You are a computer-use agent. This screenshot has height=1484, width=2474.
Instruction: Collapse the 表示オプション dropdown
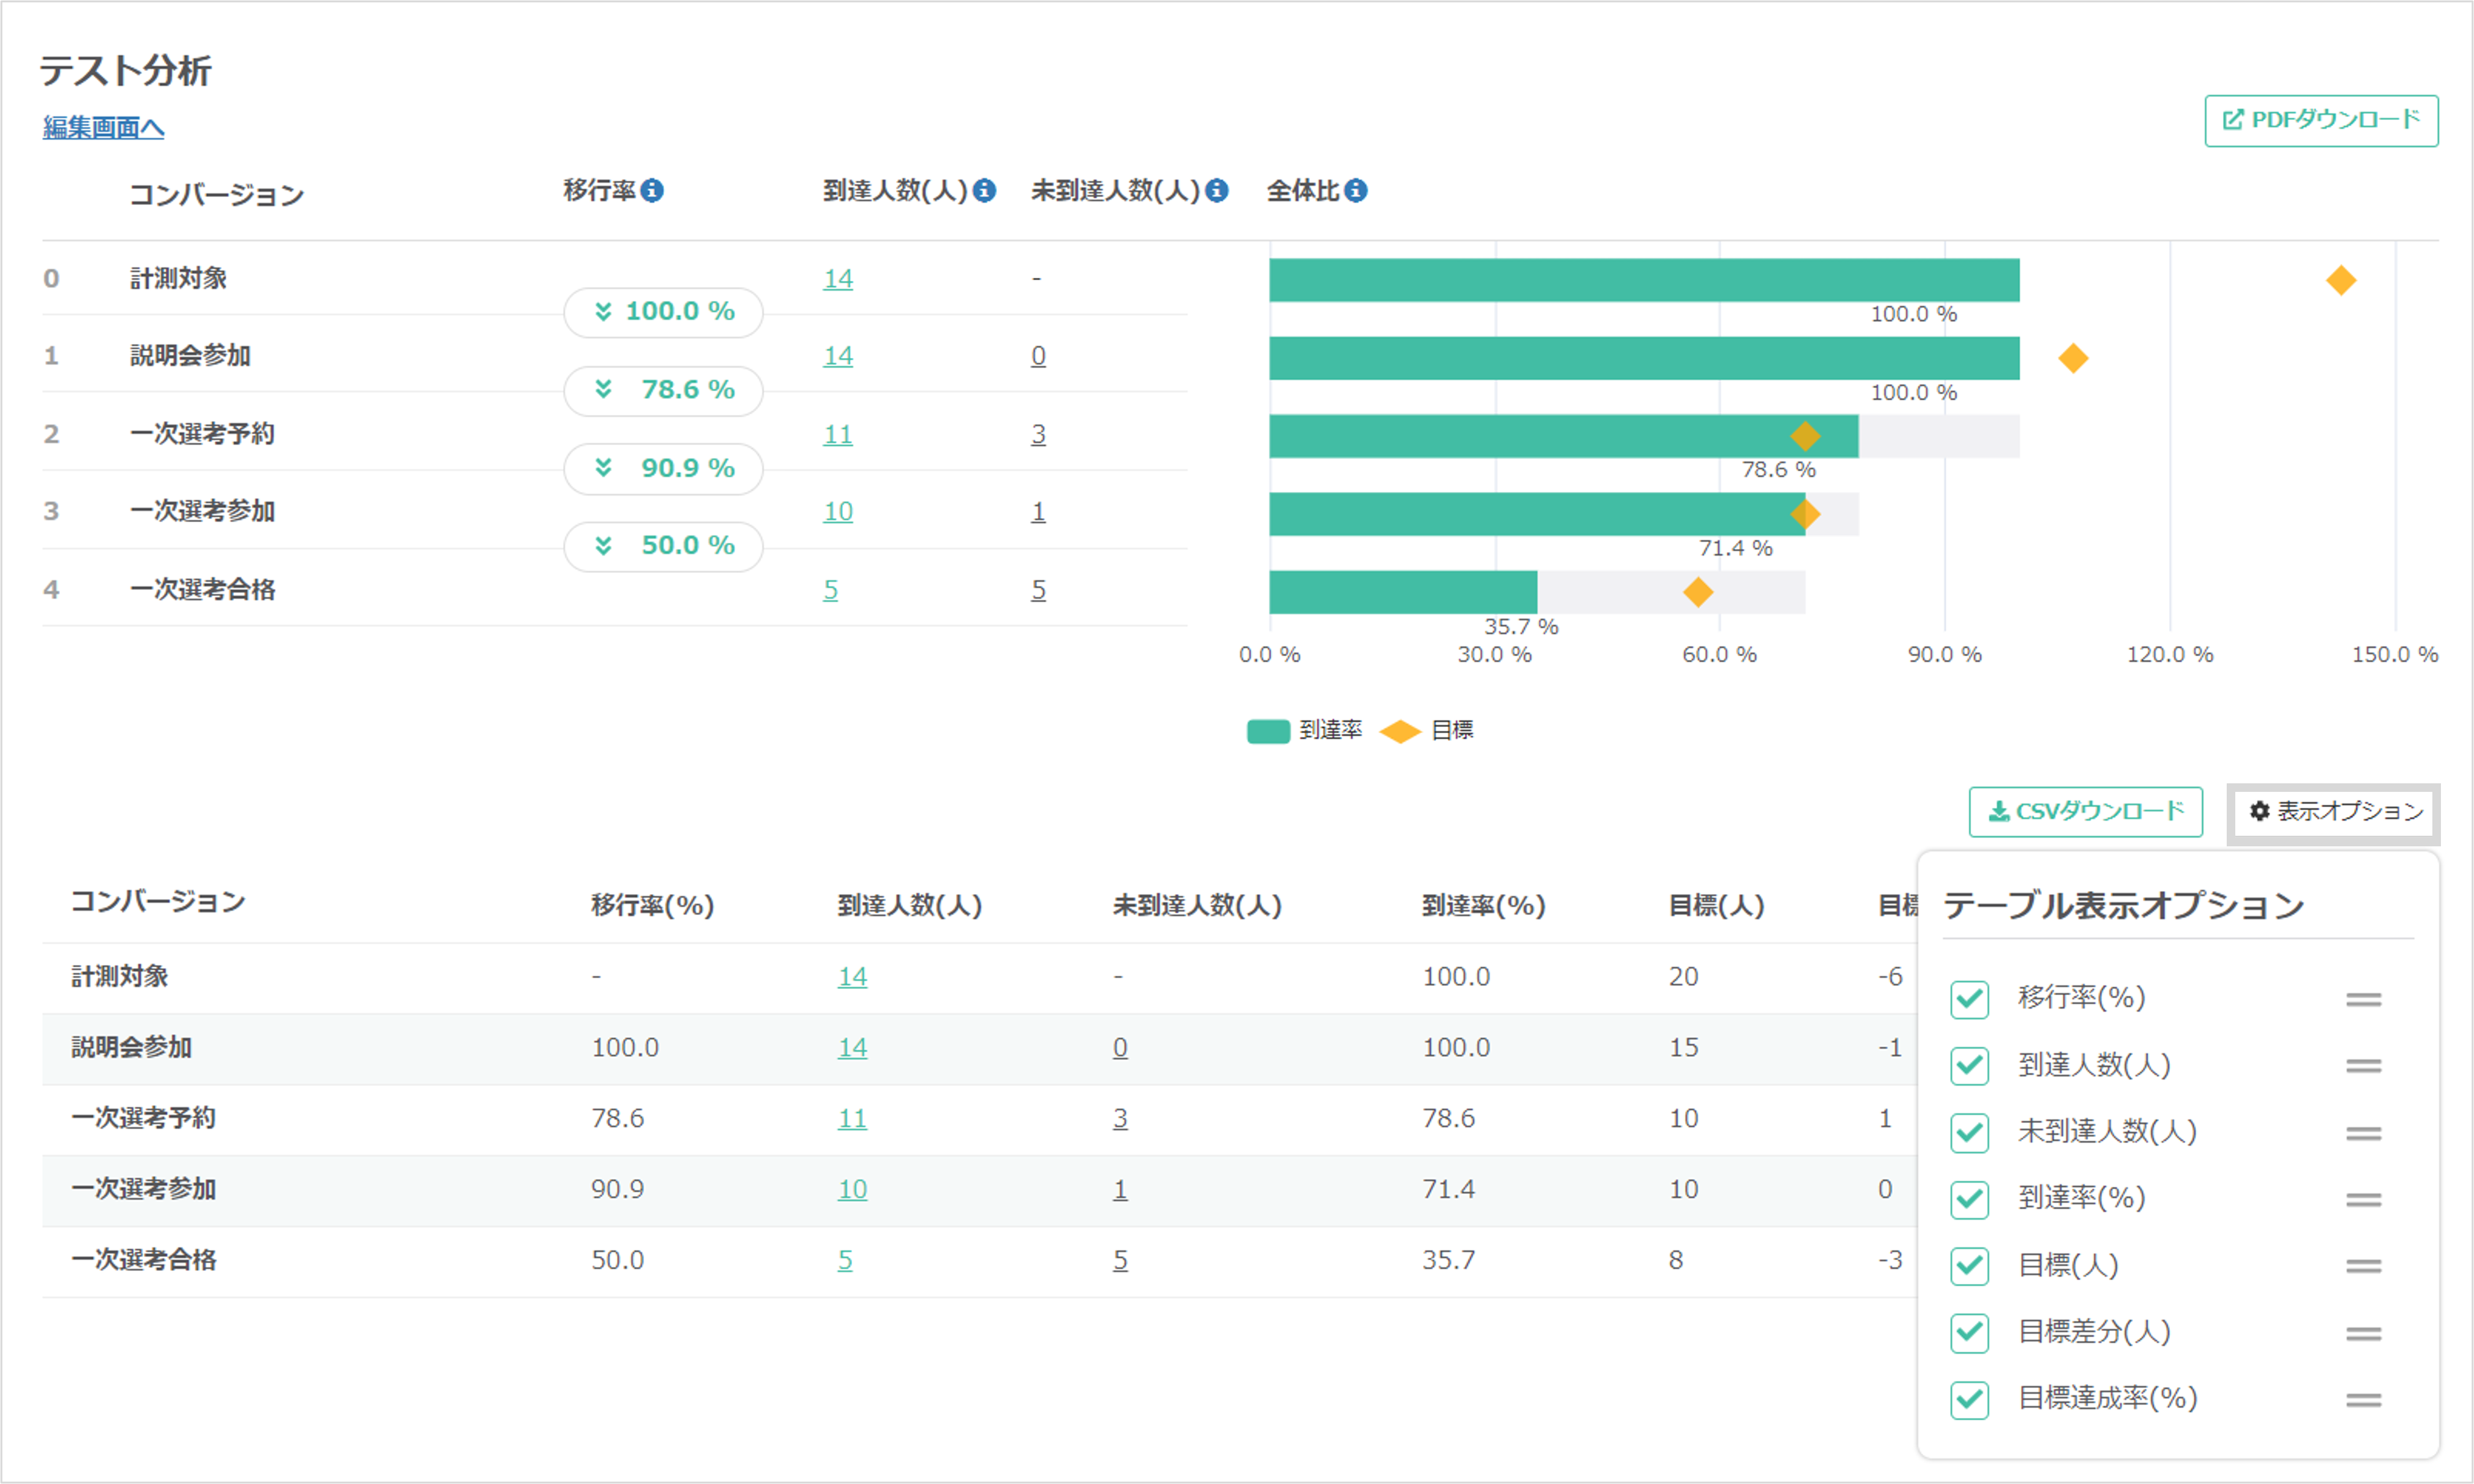(2334, 812)
